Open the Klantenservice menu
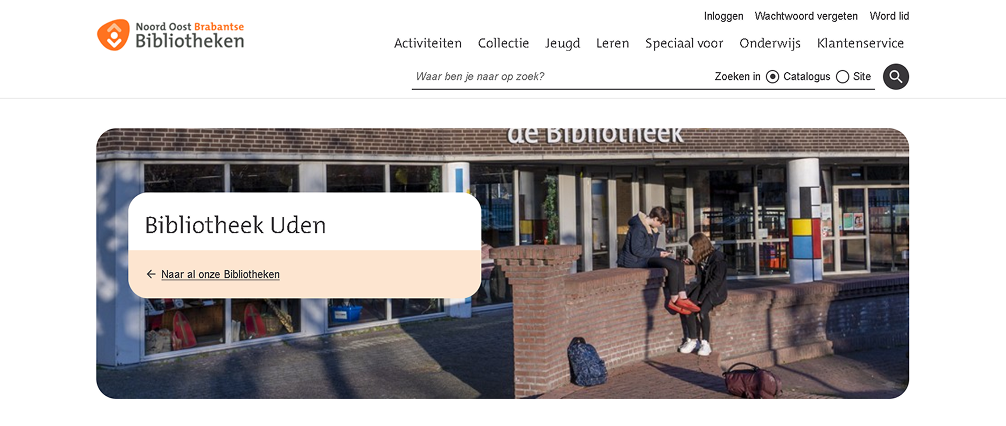 [x=860, y=44]
